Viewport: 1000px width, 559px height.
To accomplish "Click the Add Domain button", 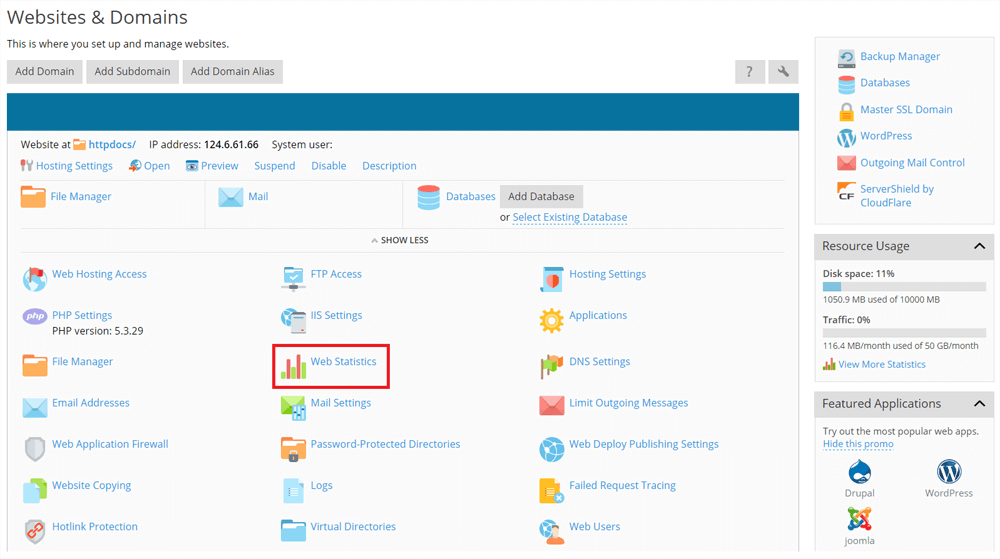I will [45, 71].
